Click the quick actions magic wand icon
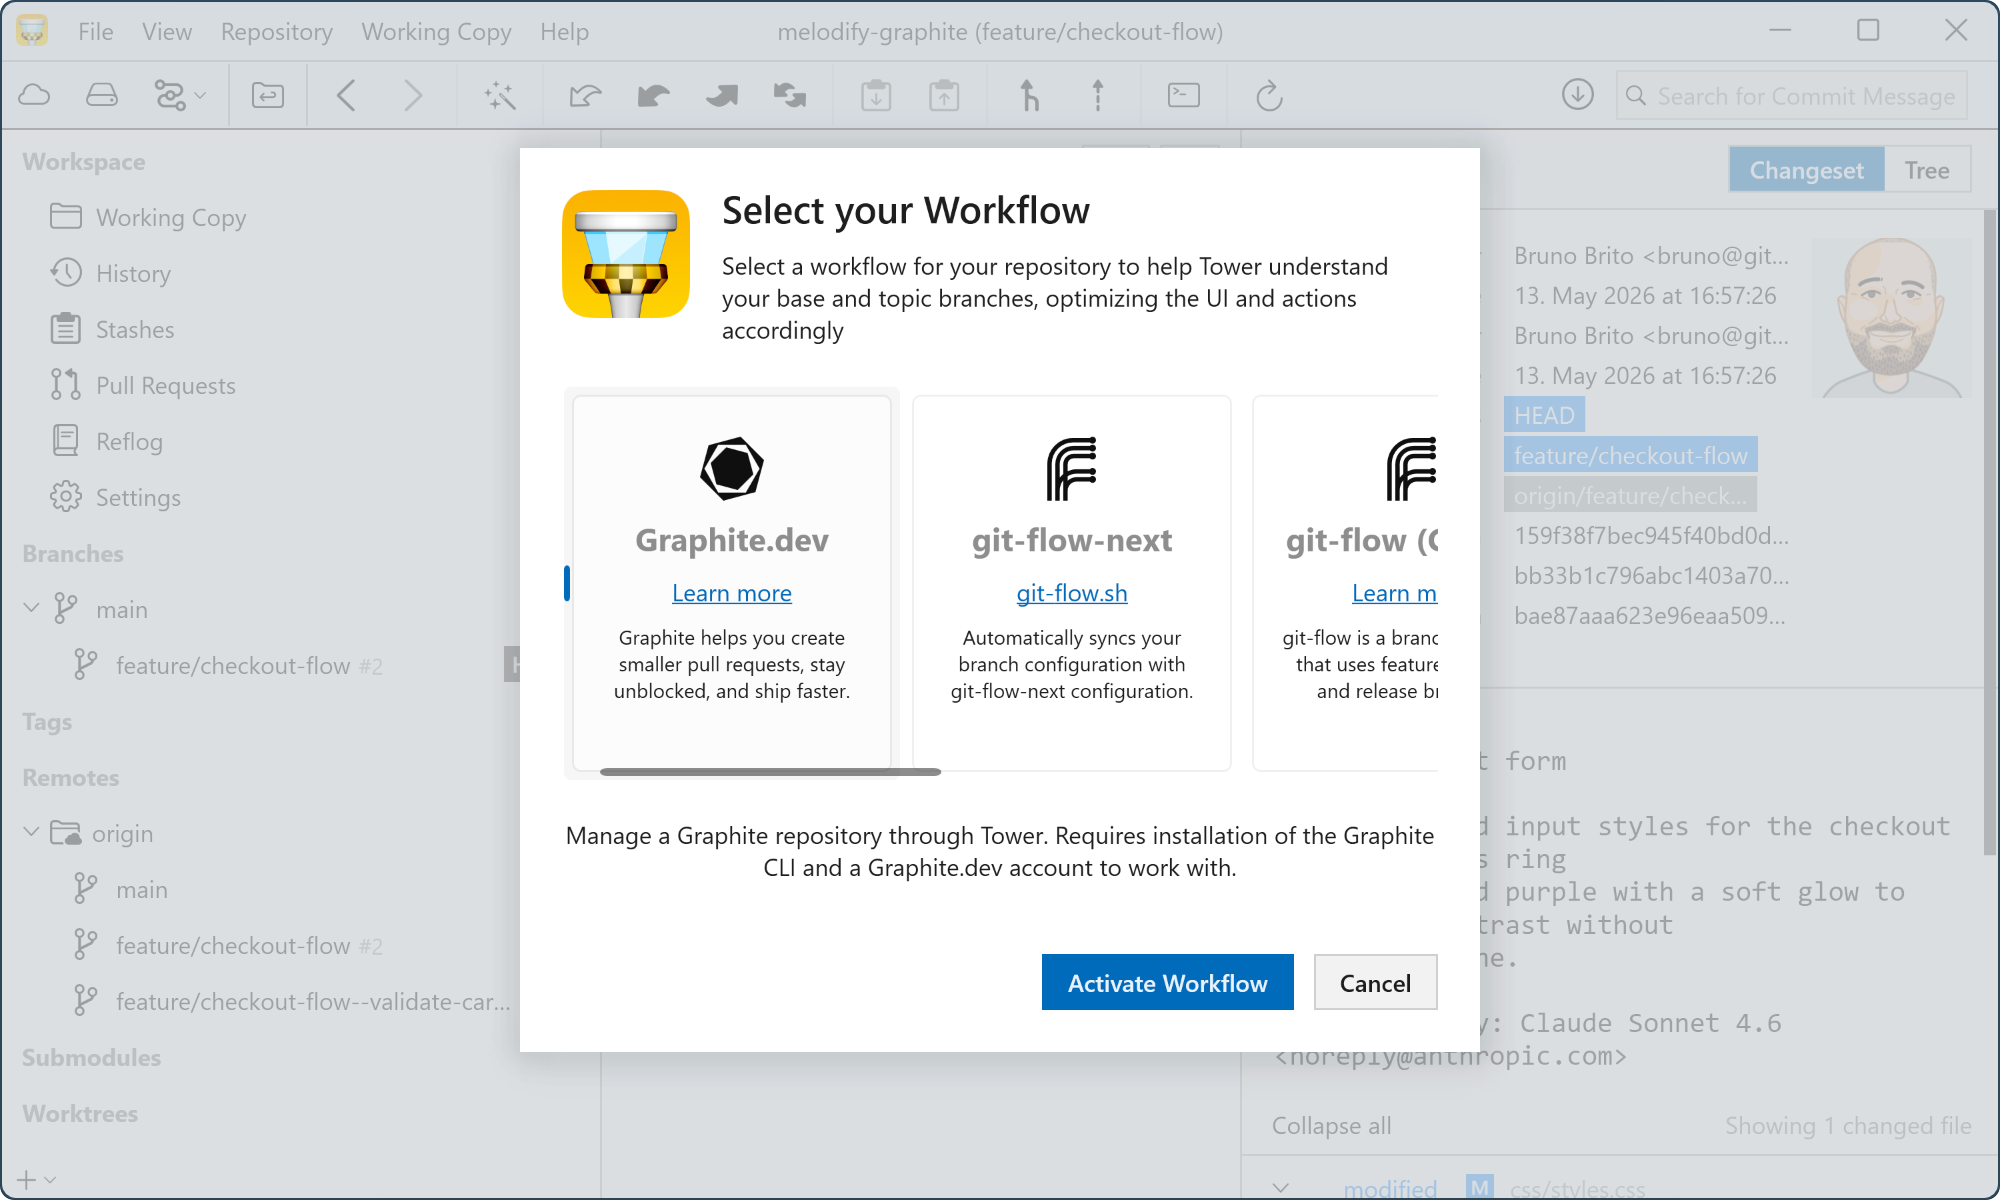Image resolution: width=2000 pixels, height=1200 pixels. (500, 96)
